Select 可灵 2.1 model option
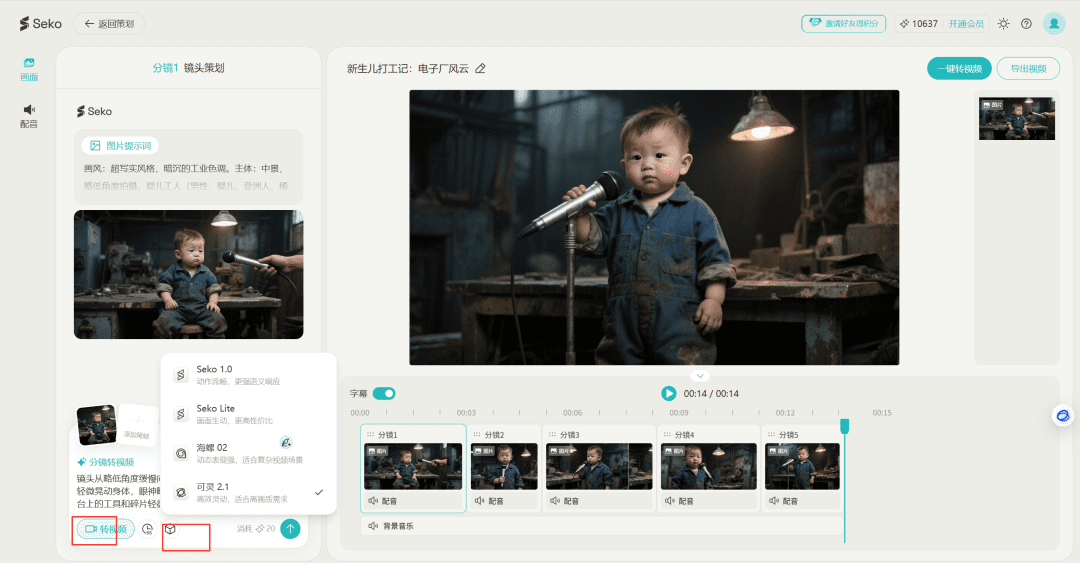Image resolution: width=1080 pixels, height=563 pixels. click(249, 492)
